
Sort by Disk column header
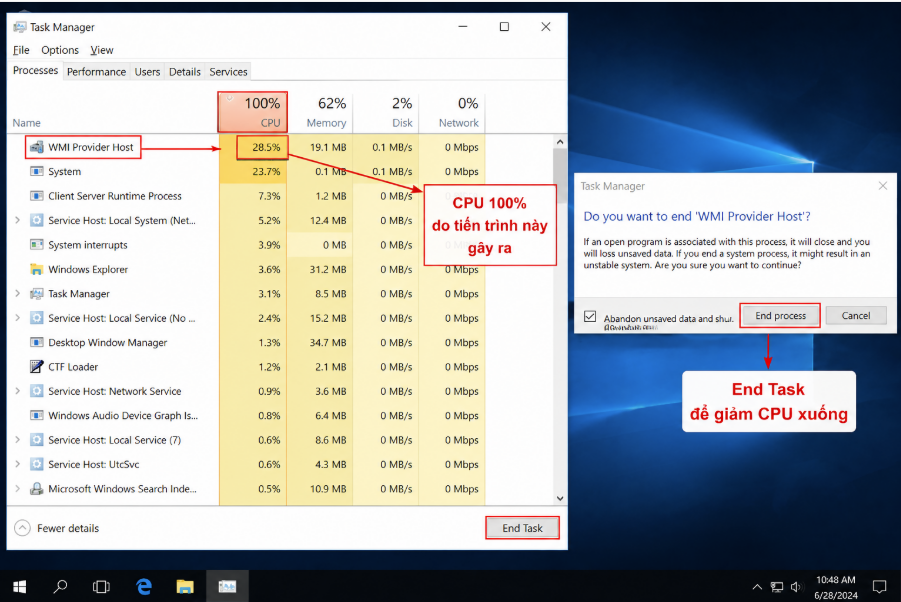pyautogui.click(x=386, y=112)
